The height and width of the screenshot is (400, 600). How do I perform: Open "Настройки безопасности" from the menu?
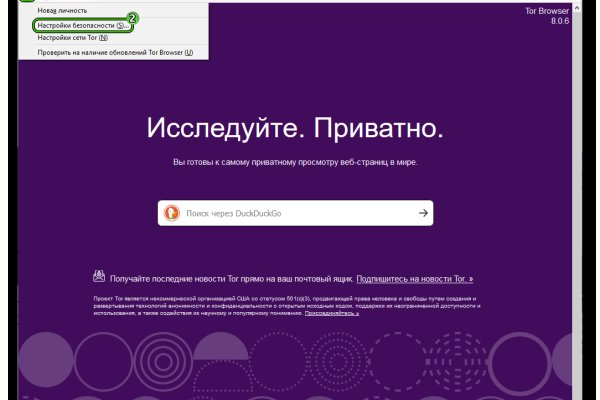(x=82, y=24)
